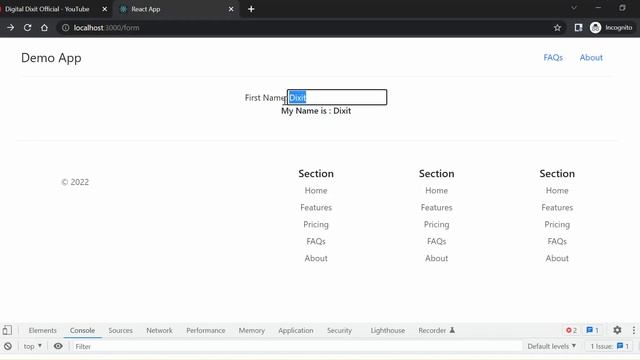Close the React App tab
Screen dimensions: 640x360
[231, 9]
